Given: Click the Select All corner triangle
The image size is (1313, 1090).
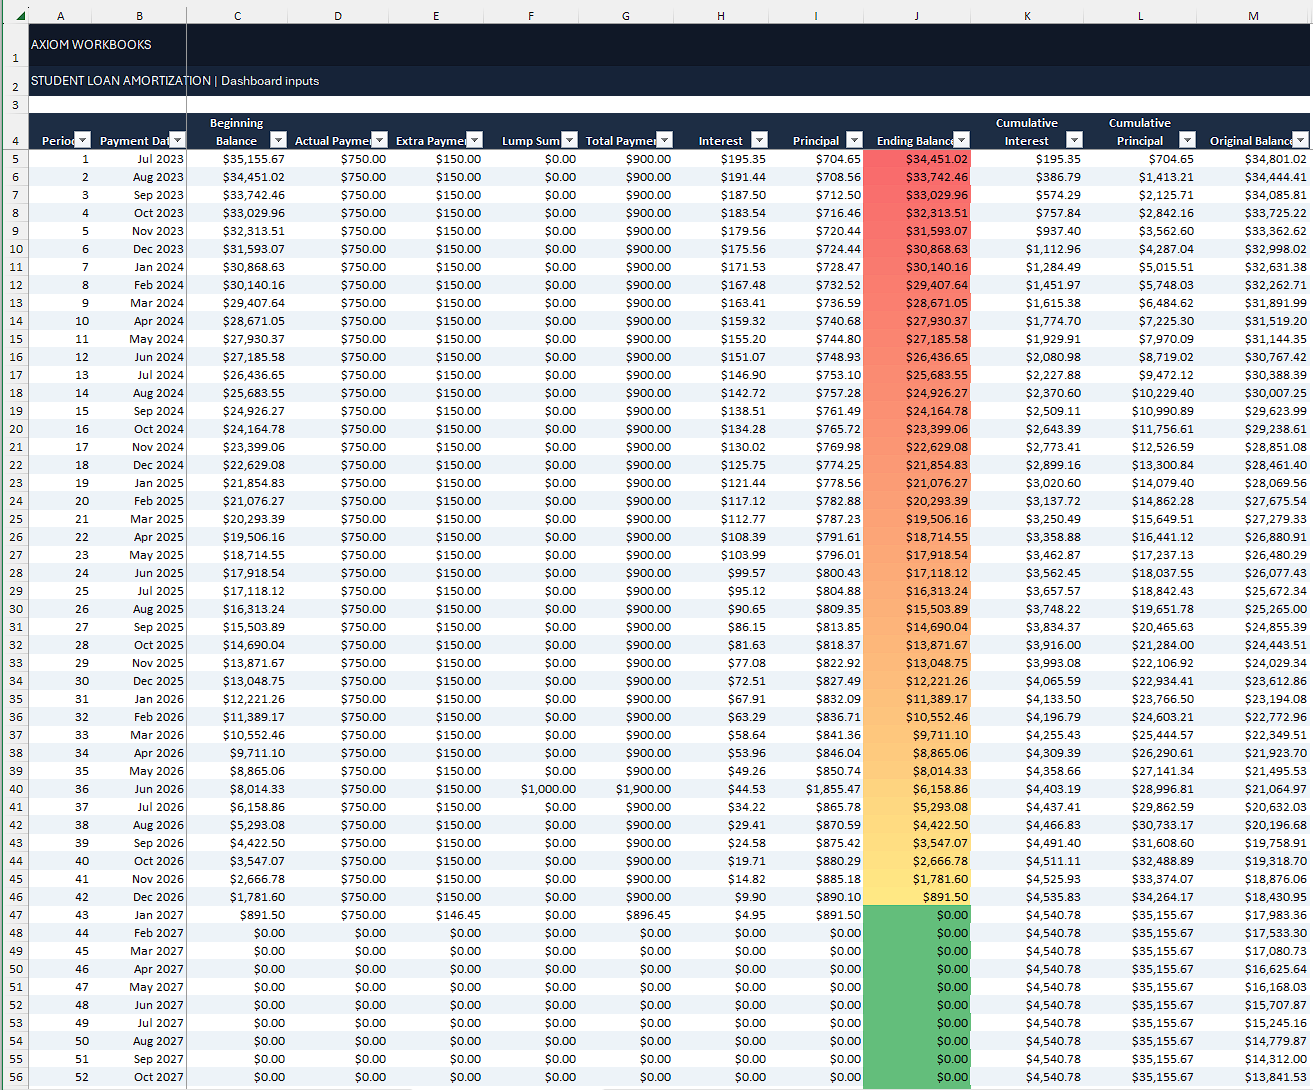Looking at the screenshot, I should click(x=19, y=16).
